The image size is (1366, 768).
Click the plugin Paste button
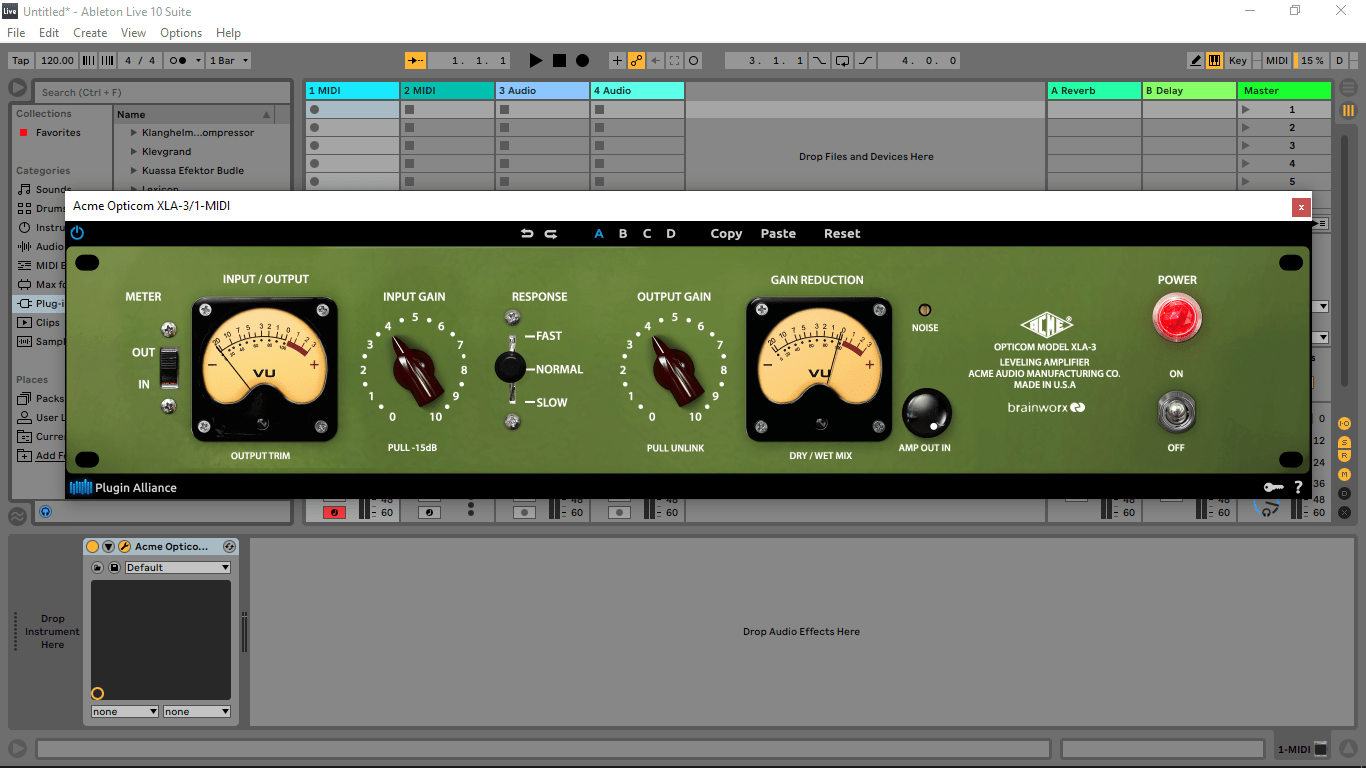(x=778, y=234)
